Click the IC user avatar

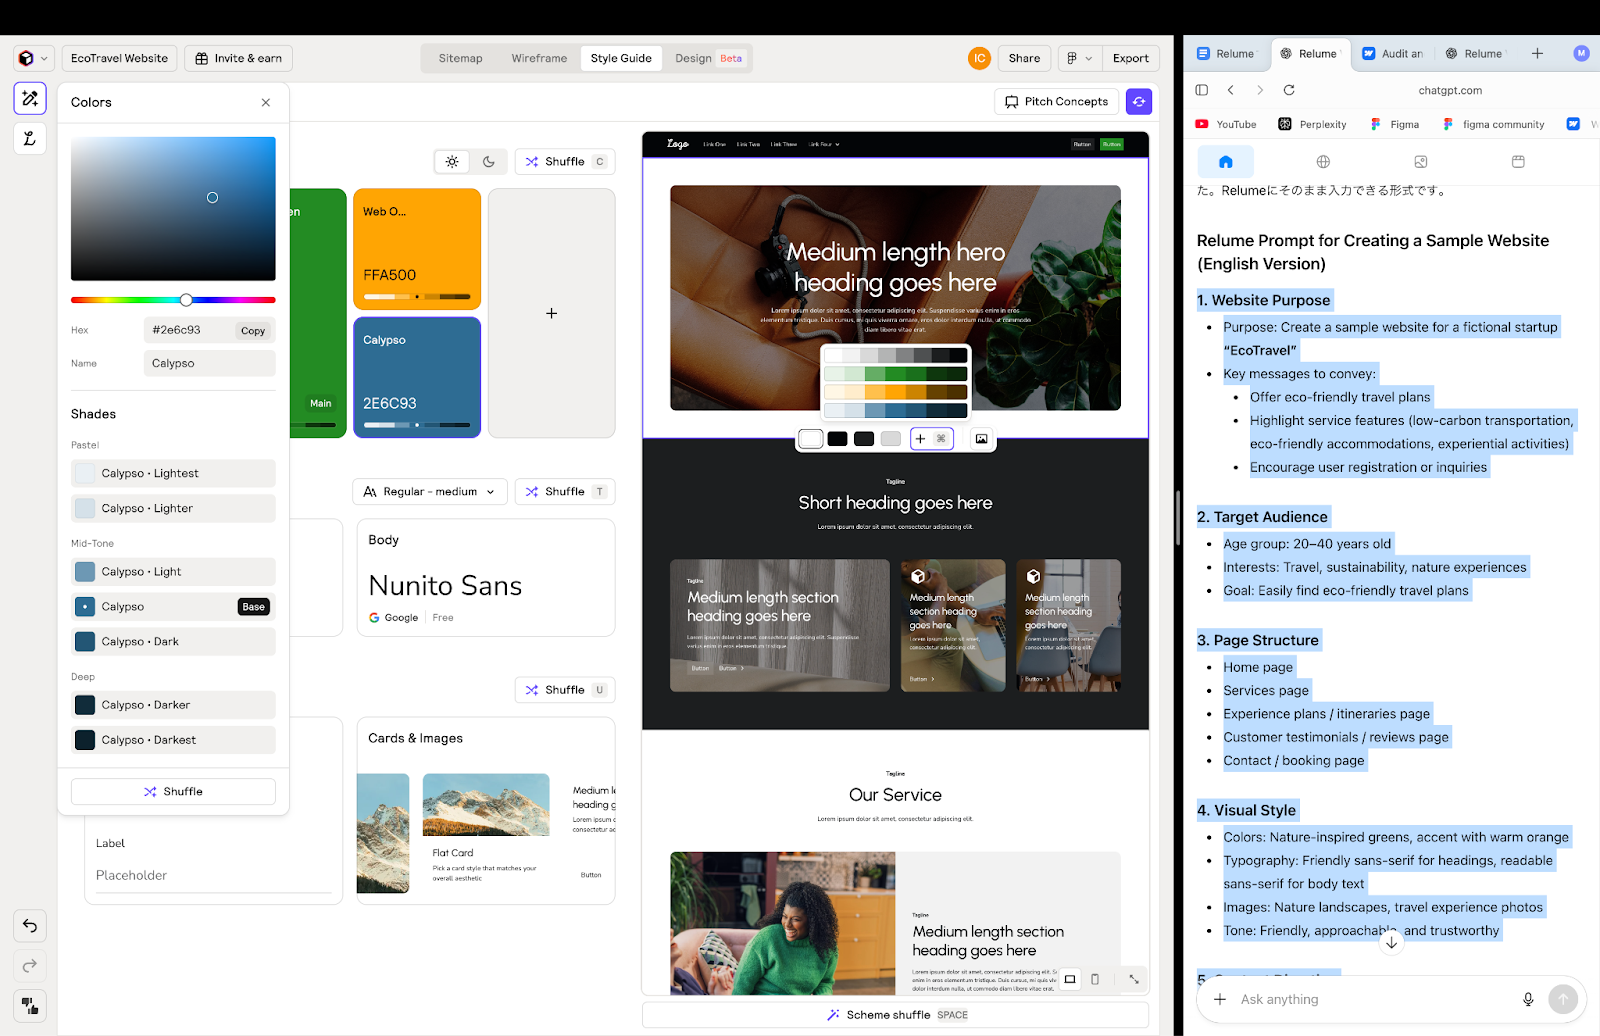pyautogui.click(x=979, y=58)
